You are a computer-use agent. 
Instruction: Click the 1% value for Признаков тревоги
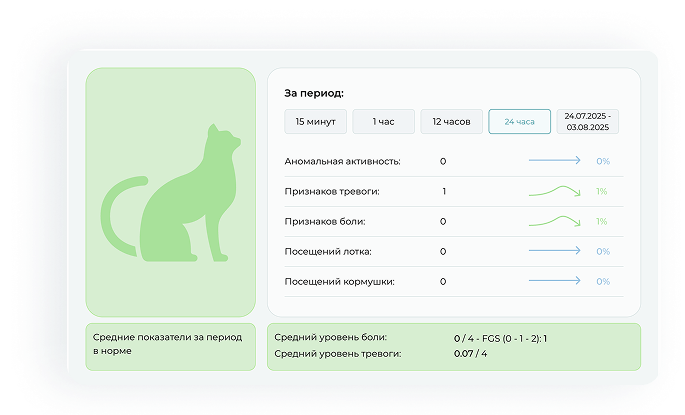tap(602, 191)
